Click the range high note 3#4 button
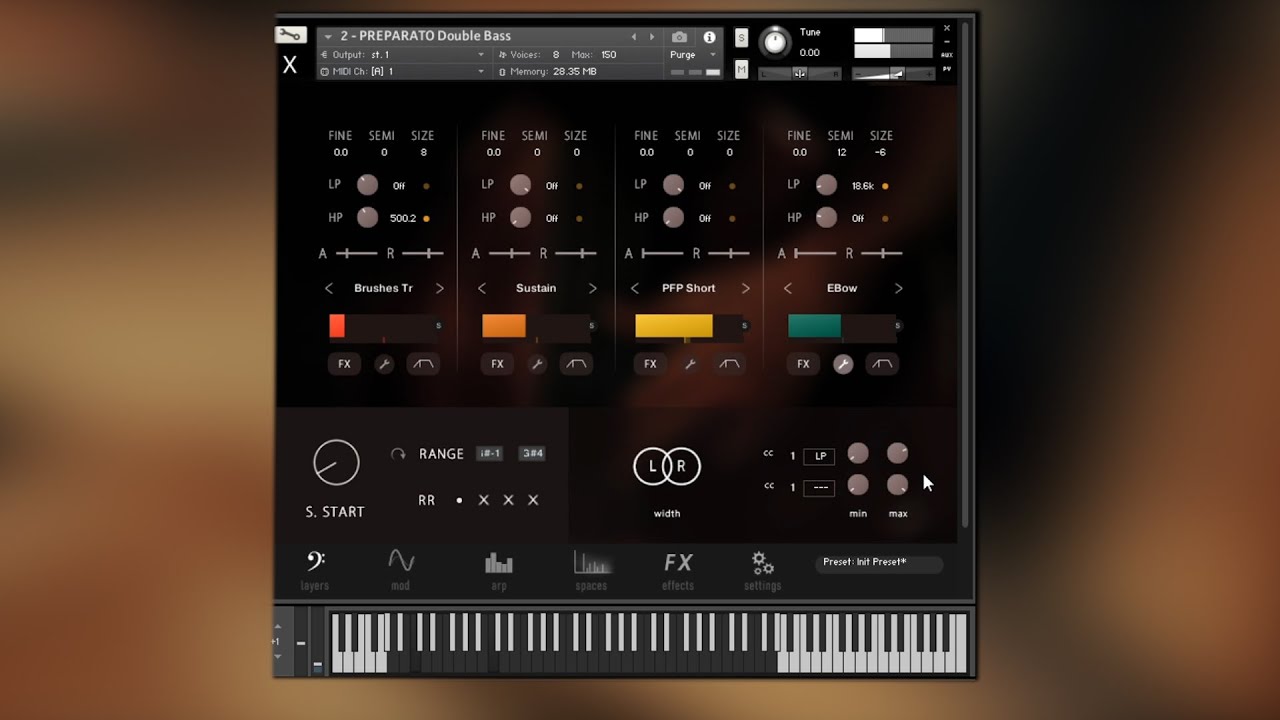 (x=532, y=454)
